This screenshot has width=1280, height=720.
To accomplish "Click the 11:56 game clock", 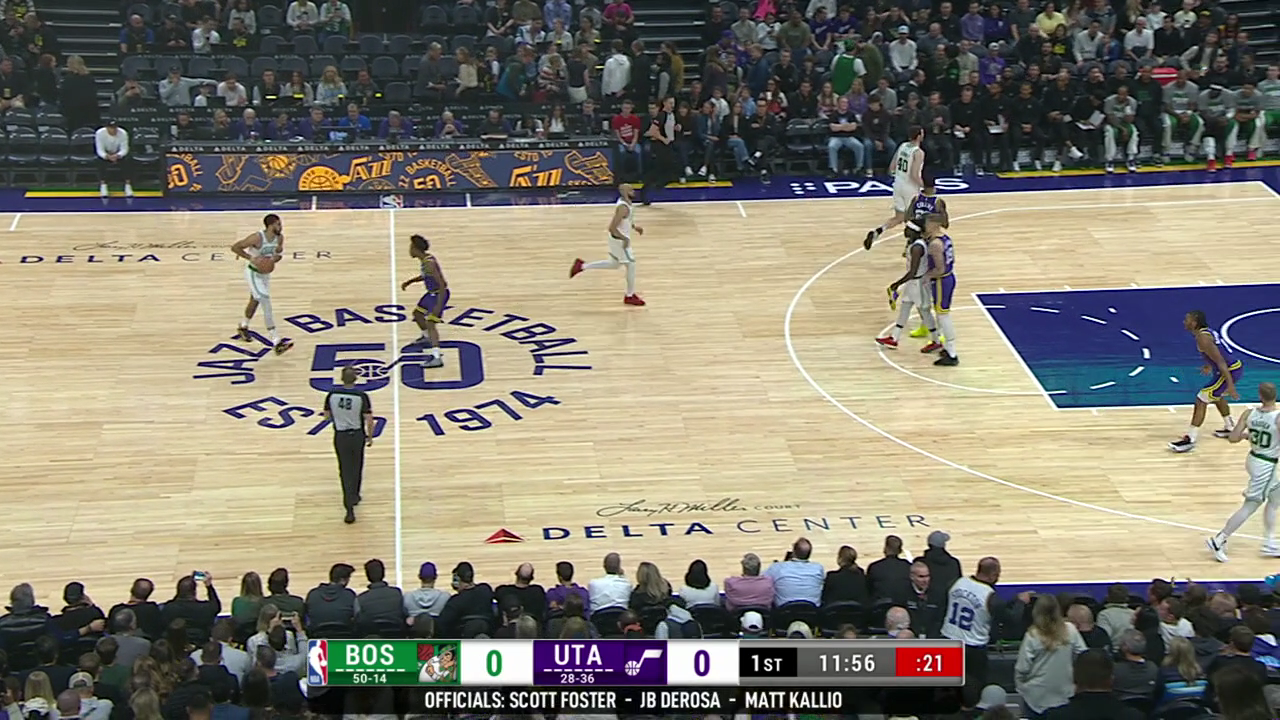I will click(x=846, y=663).
